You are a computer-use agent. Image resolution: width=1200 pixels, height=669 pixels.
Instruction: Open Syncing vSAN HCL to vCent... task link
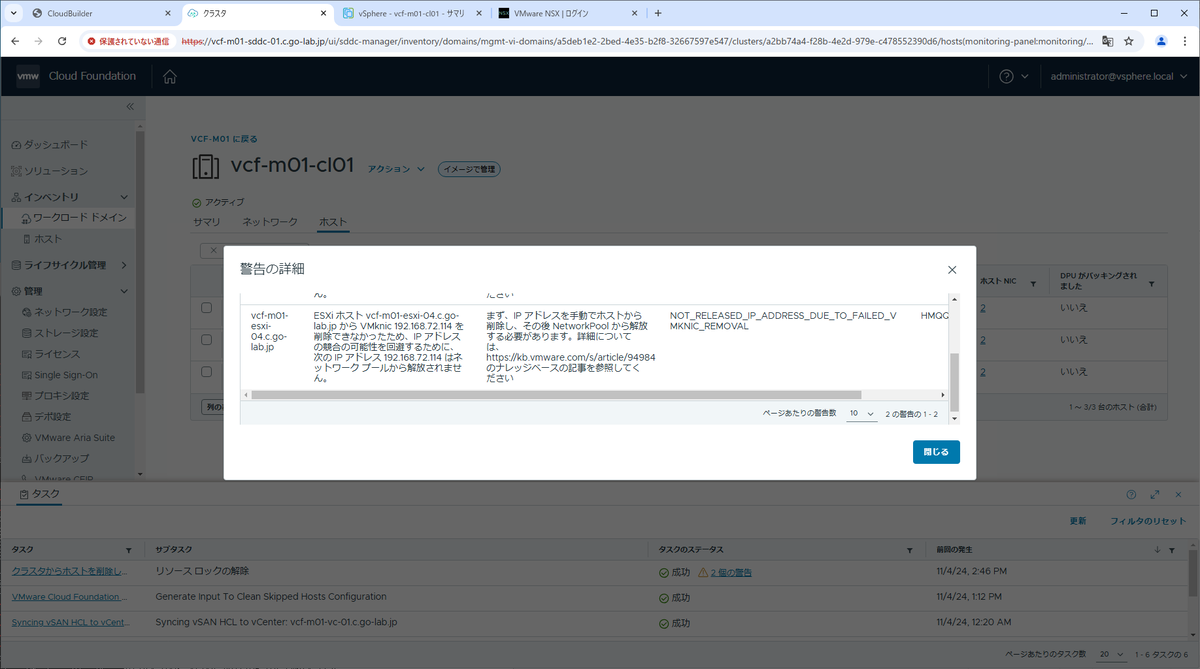69,622
